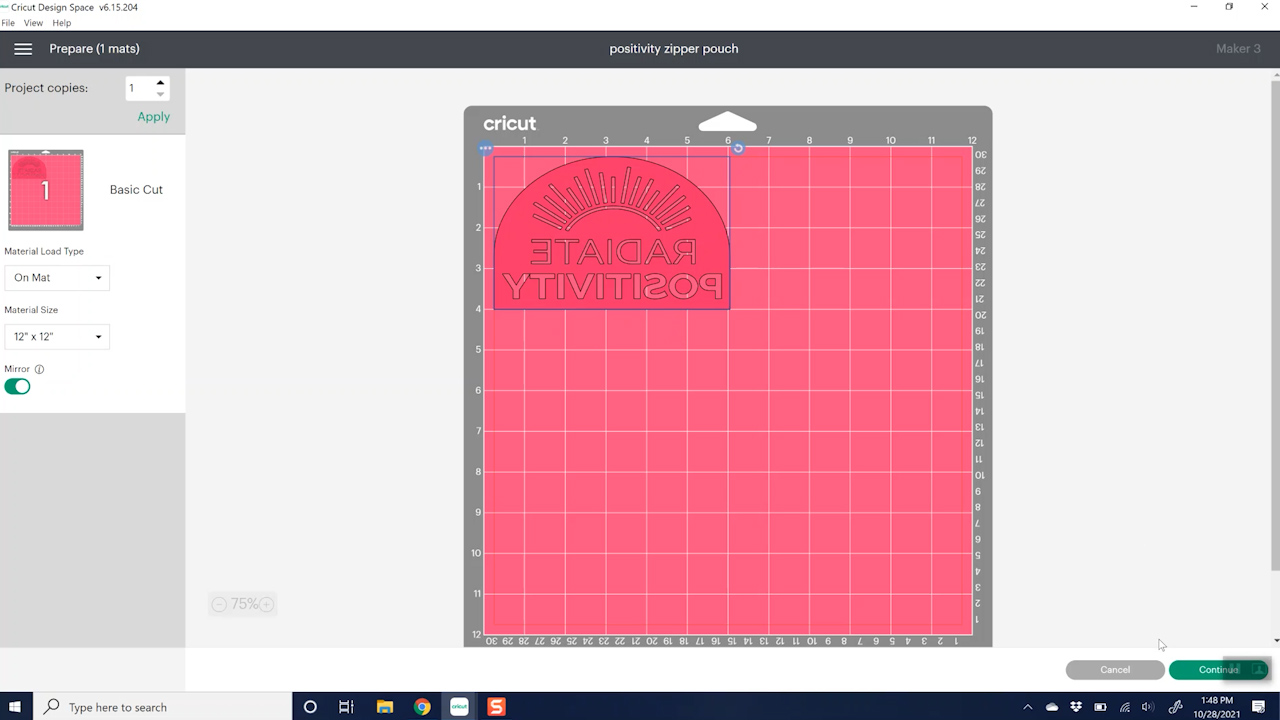Click the green Continue button
Image resolution: width=1280 pixels, height=720 pixels.
click(x=1219, y=670)
